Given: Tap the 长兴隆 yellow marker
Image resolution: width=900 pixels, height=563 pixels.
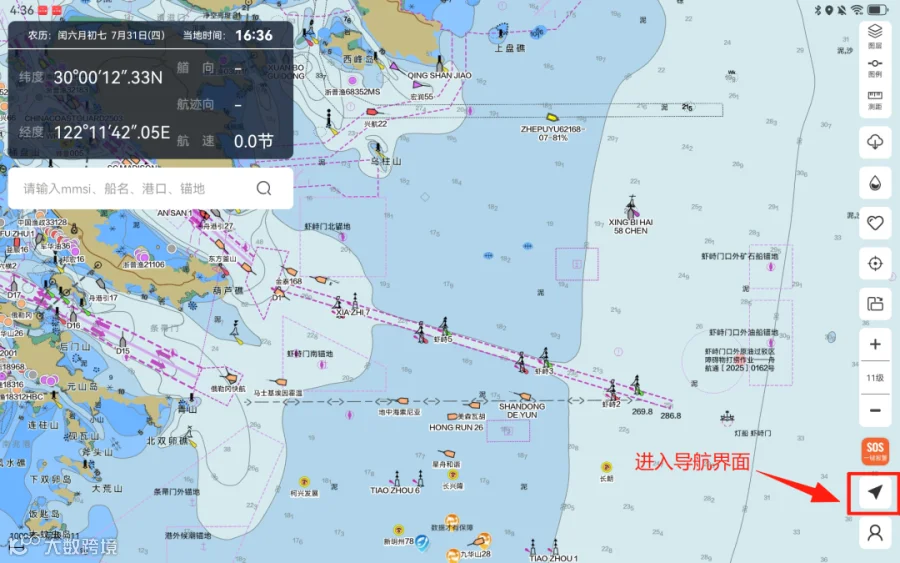Looking at the screenshot, I should pyautogui.click(x=453, y=475).
